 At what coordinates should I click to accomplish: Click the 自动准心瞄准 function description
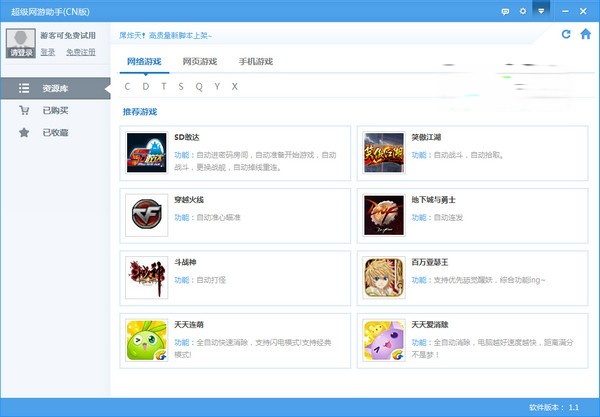tap(218, 218)
